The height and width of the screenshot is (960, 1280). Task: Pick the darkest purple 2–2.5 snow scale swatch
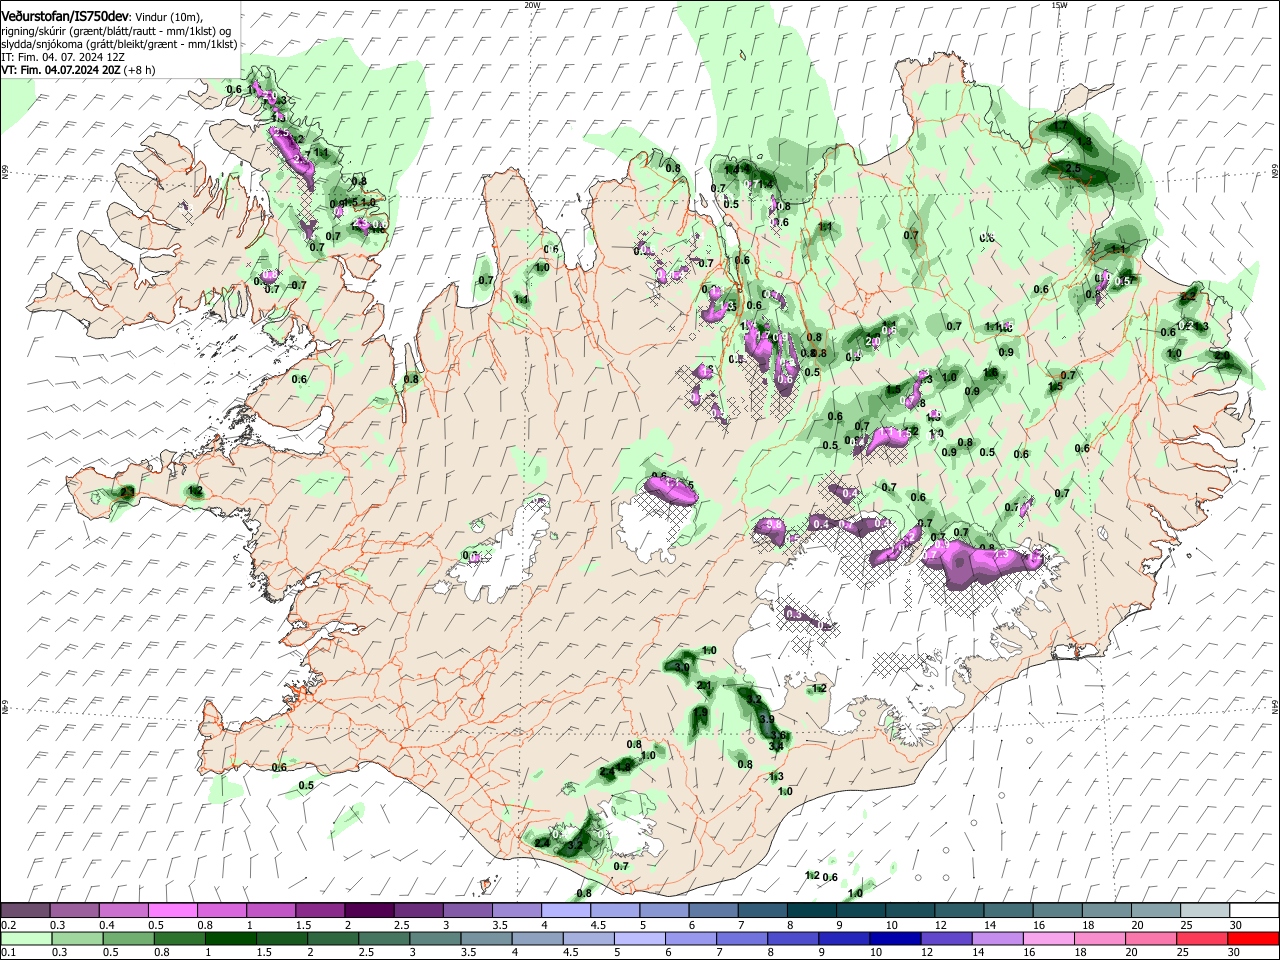[369, 910]
